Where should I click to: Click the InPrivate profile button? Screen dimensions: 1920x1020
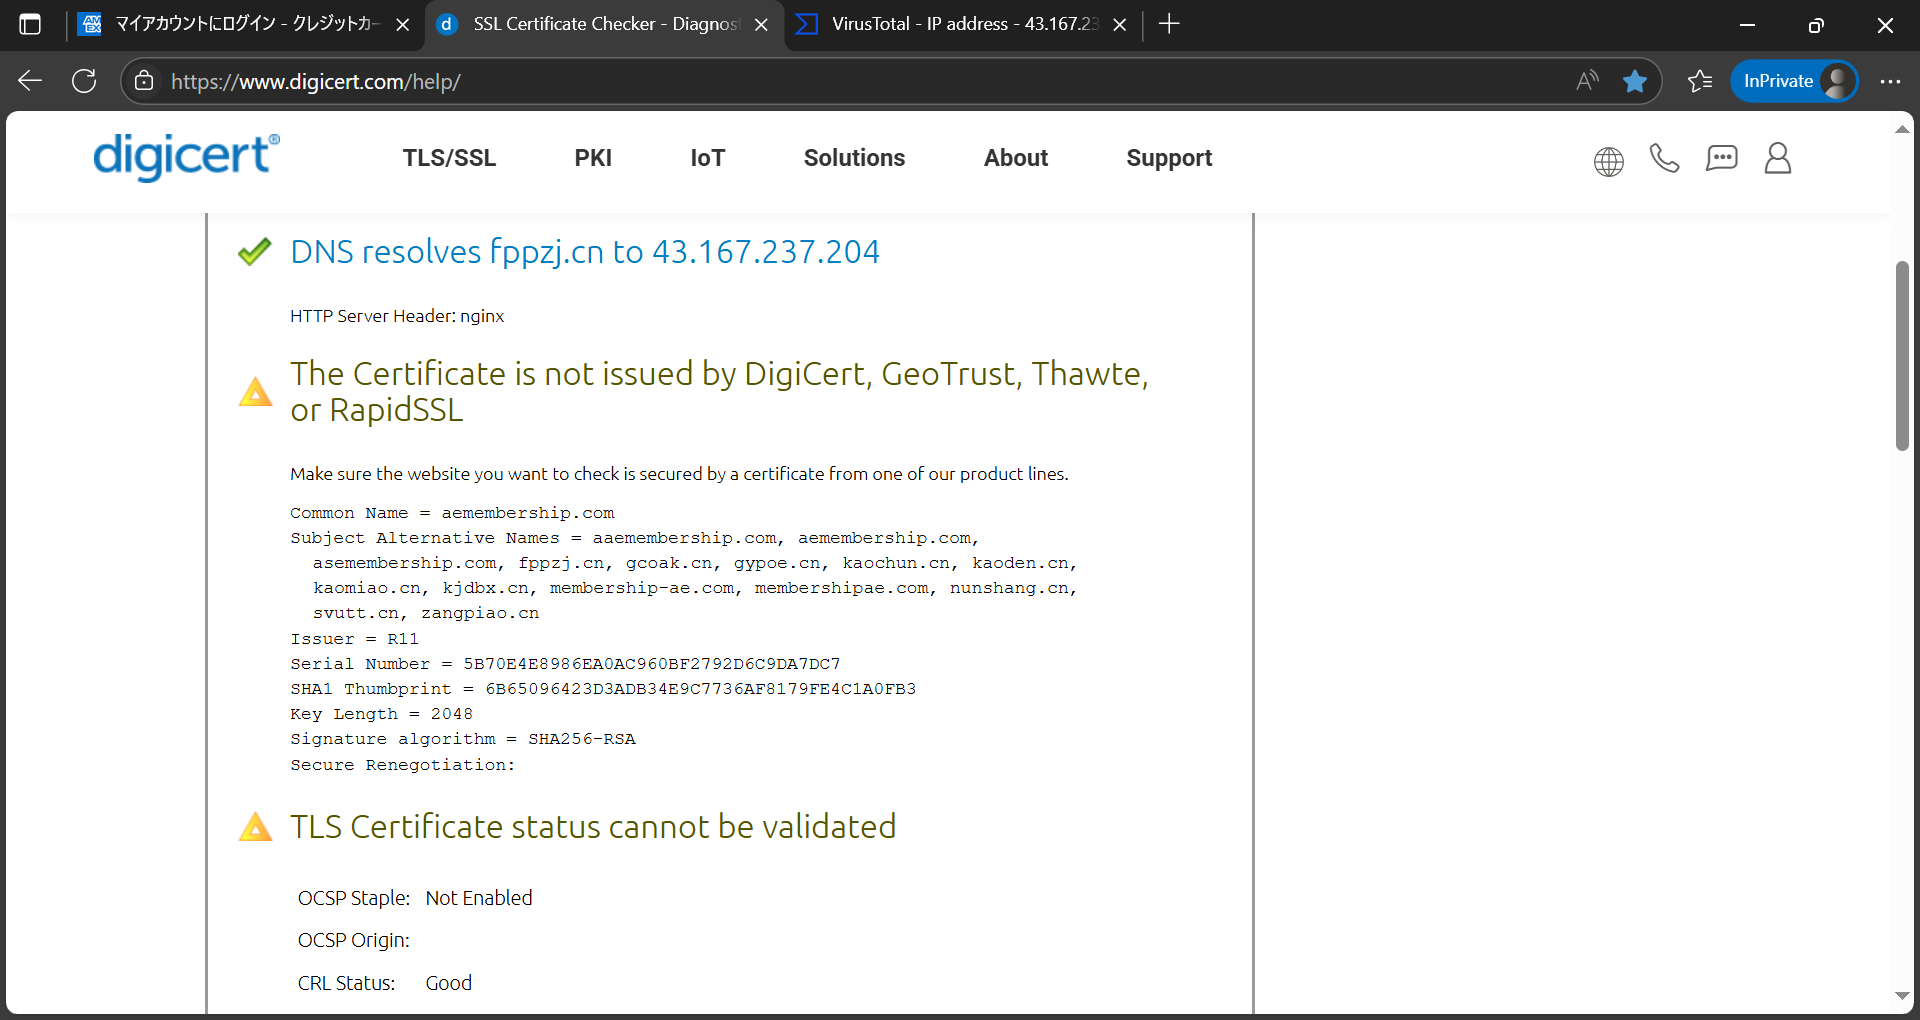click(1794, 81)
